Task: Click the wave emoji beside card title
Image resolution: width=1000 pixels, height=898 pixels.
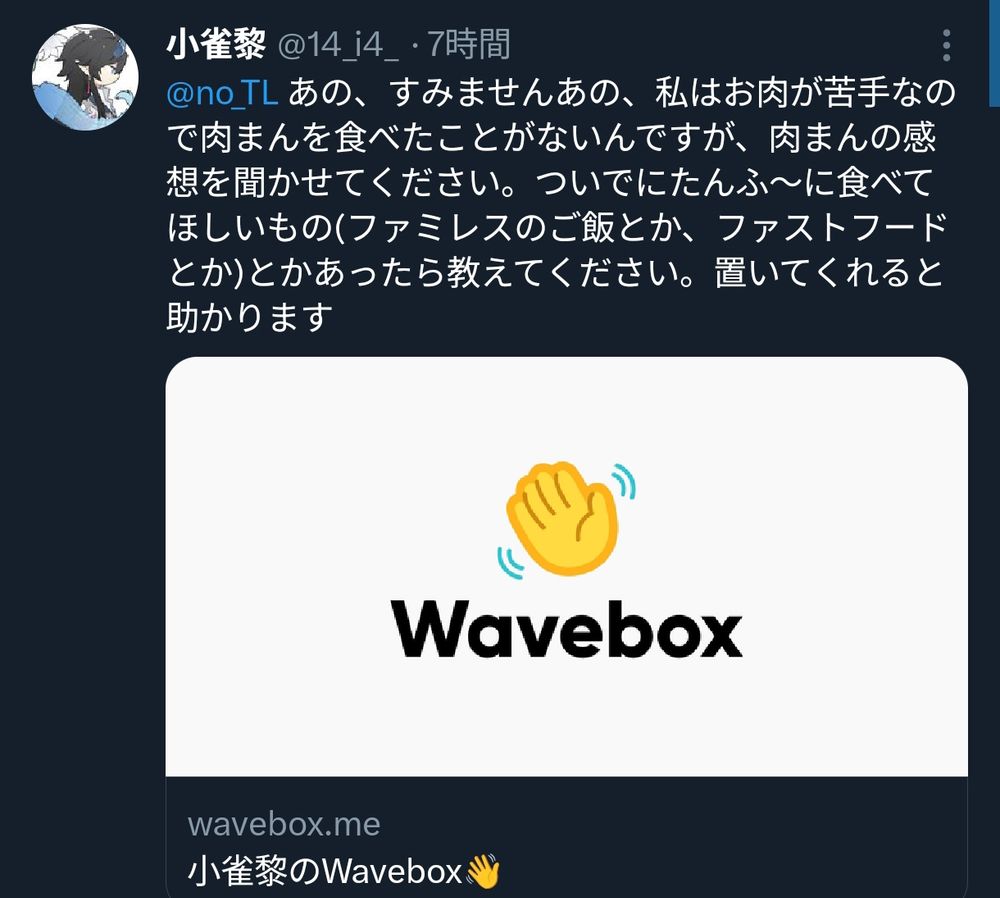Action: click(483, 872)
